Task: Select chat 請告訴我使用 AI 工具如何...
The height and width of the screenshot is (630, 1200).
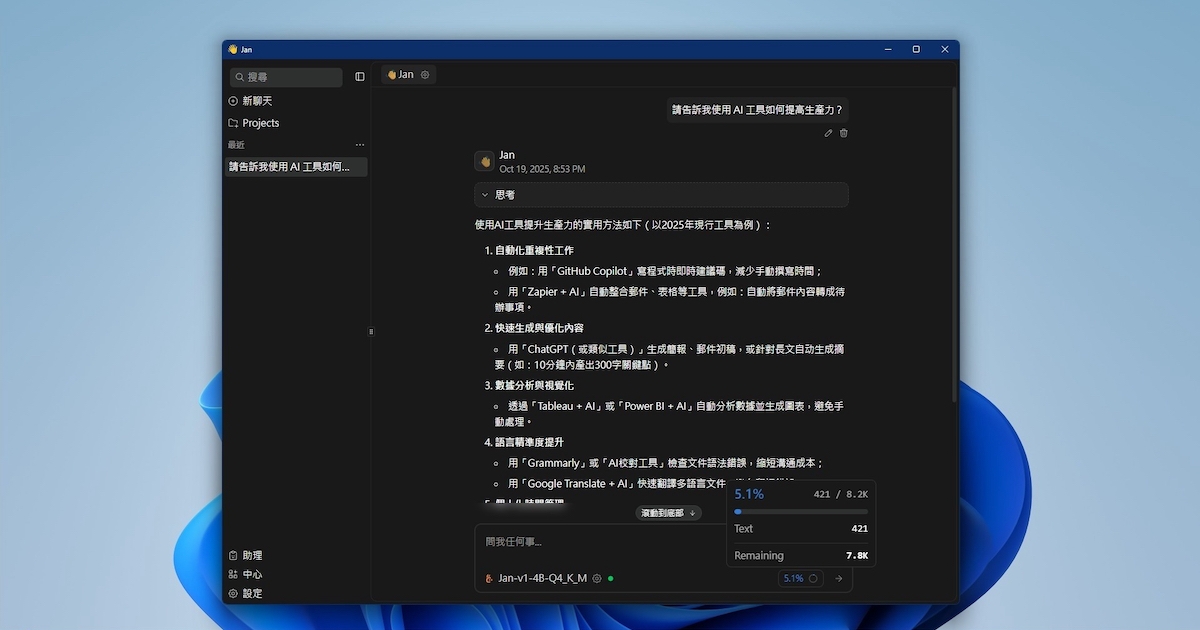Action: click(296, 167)
